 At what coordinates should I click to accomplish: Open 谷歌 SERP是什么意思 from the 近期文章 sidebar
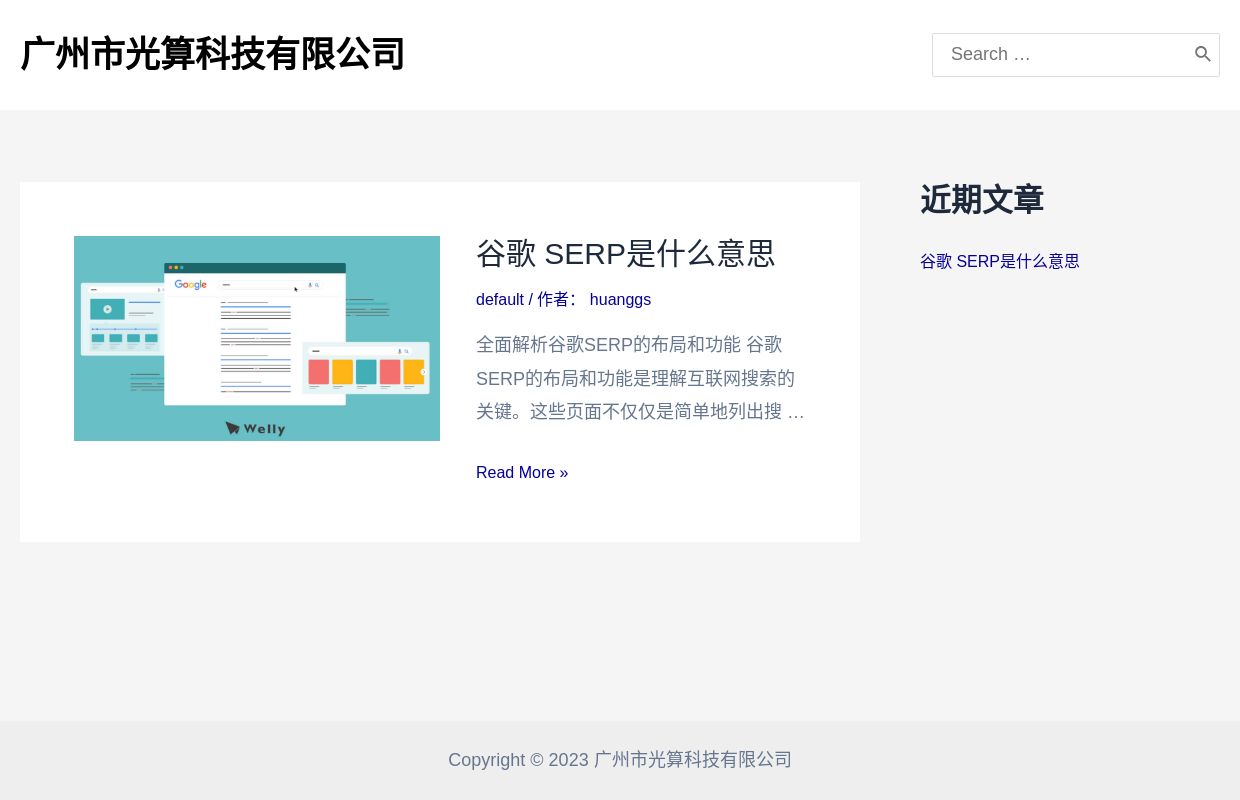pyautogui.click(x=999, y=261)
